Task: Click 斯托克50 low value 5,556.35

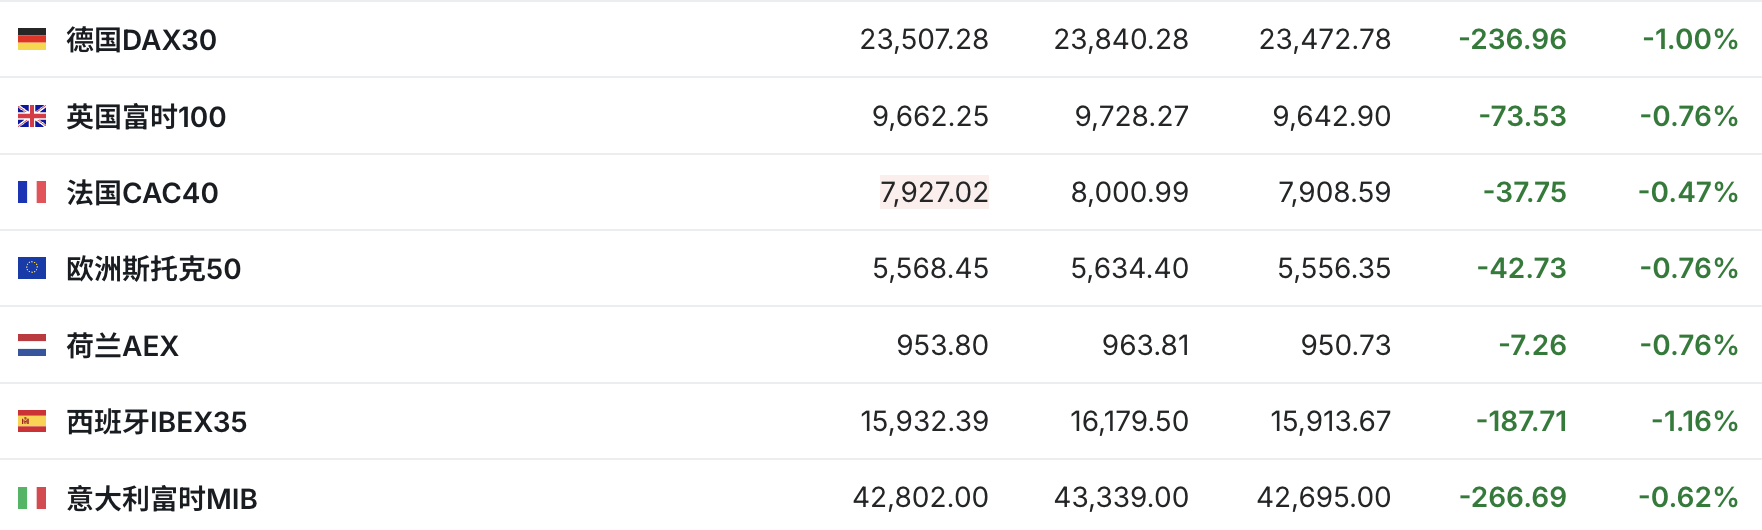Action: point(1334,268)
